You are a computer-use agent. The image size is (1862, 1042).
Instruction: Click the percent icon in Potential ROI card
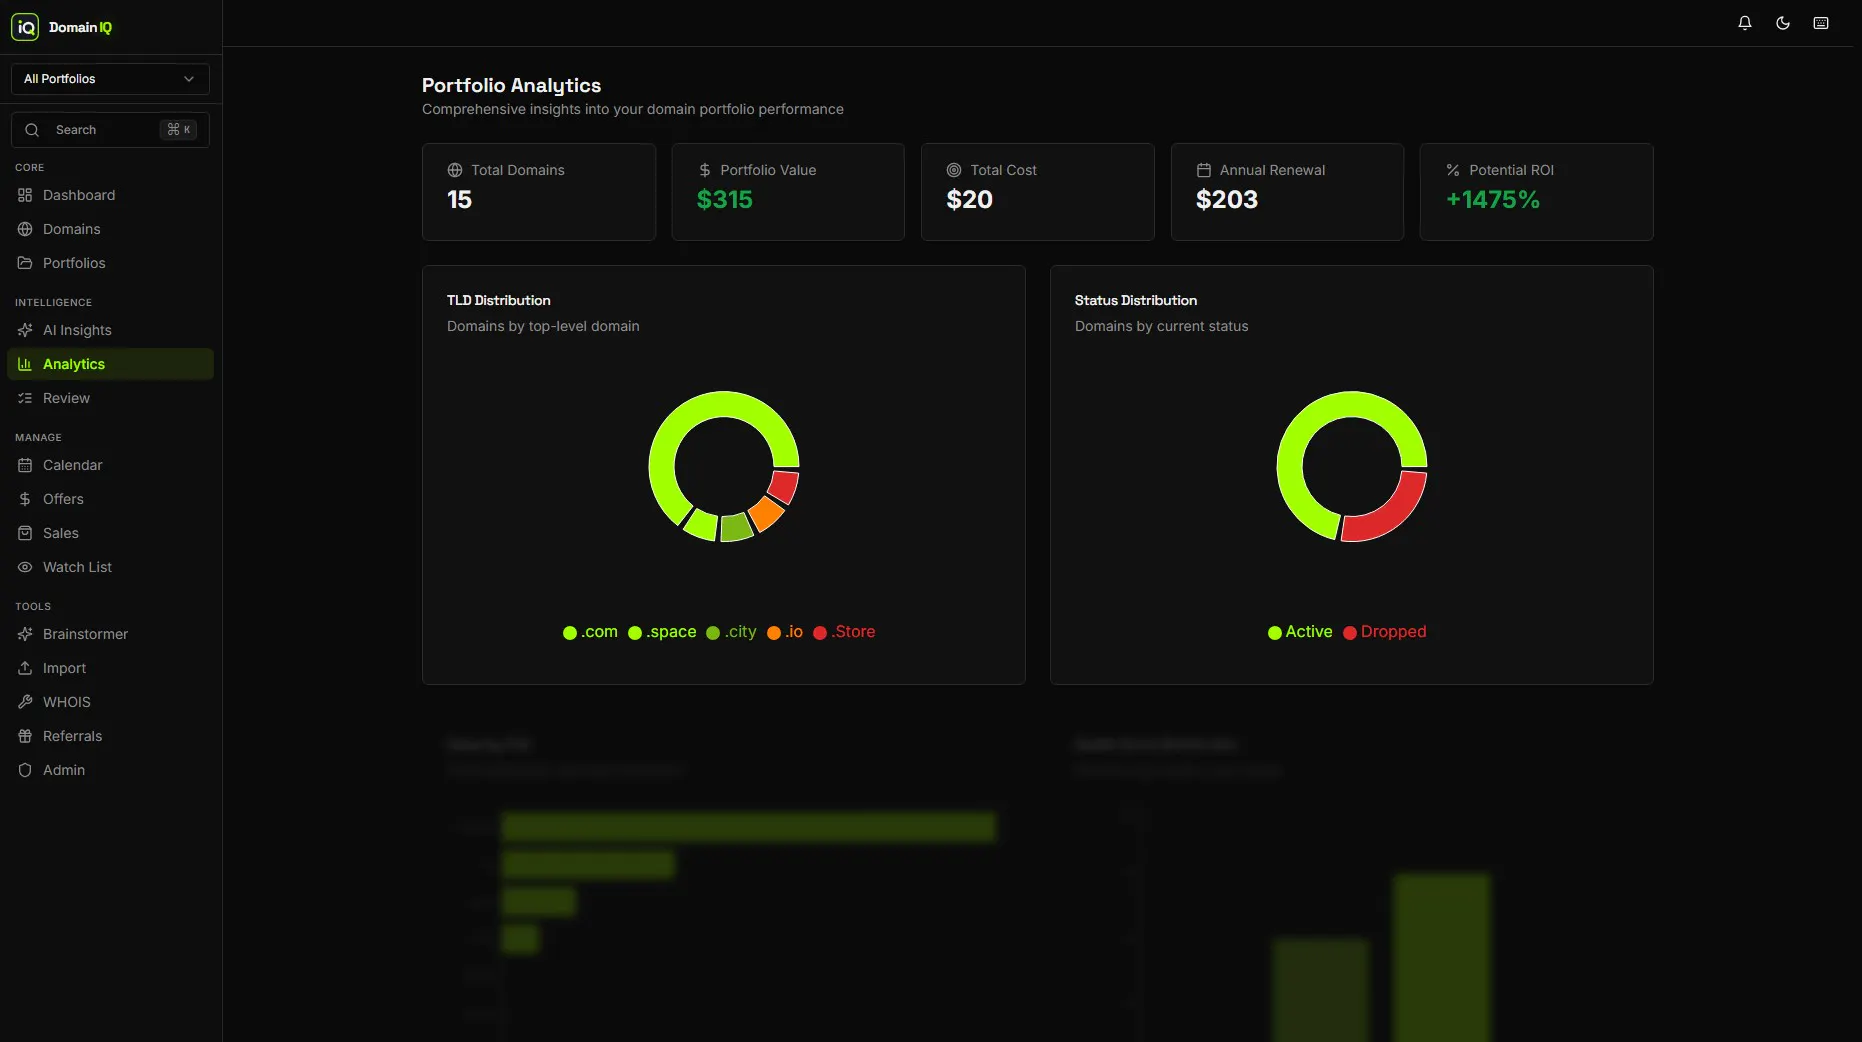coord(1453,170)
